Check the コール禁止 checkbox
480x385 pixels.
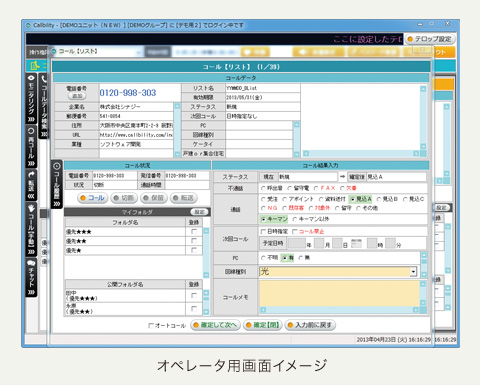pyautogui.click(x=294, y=231)
